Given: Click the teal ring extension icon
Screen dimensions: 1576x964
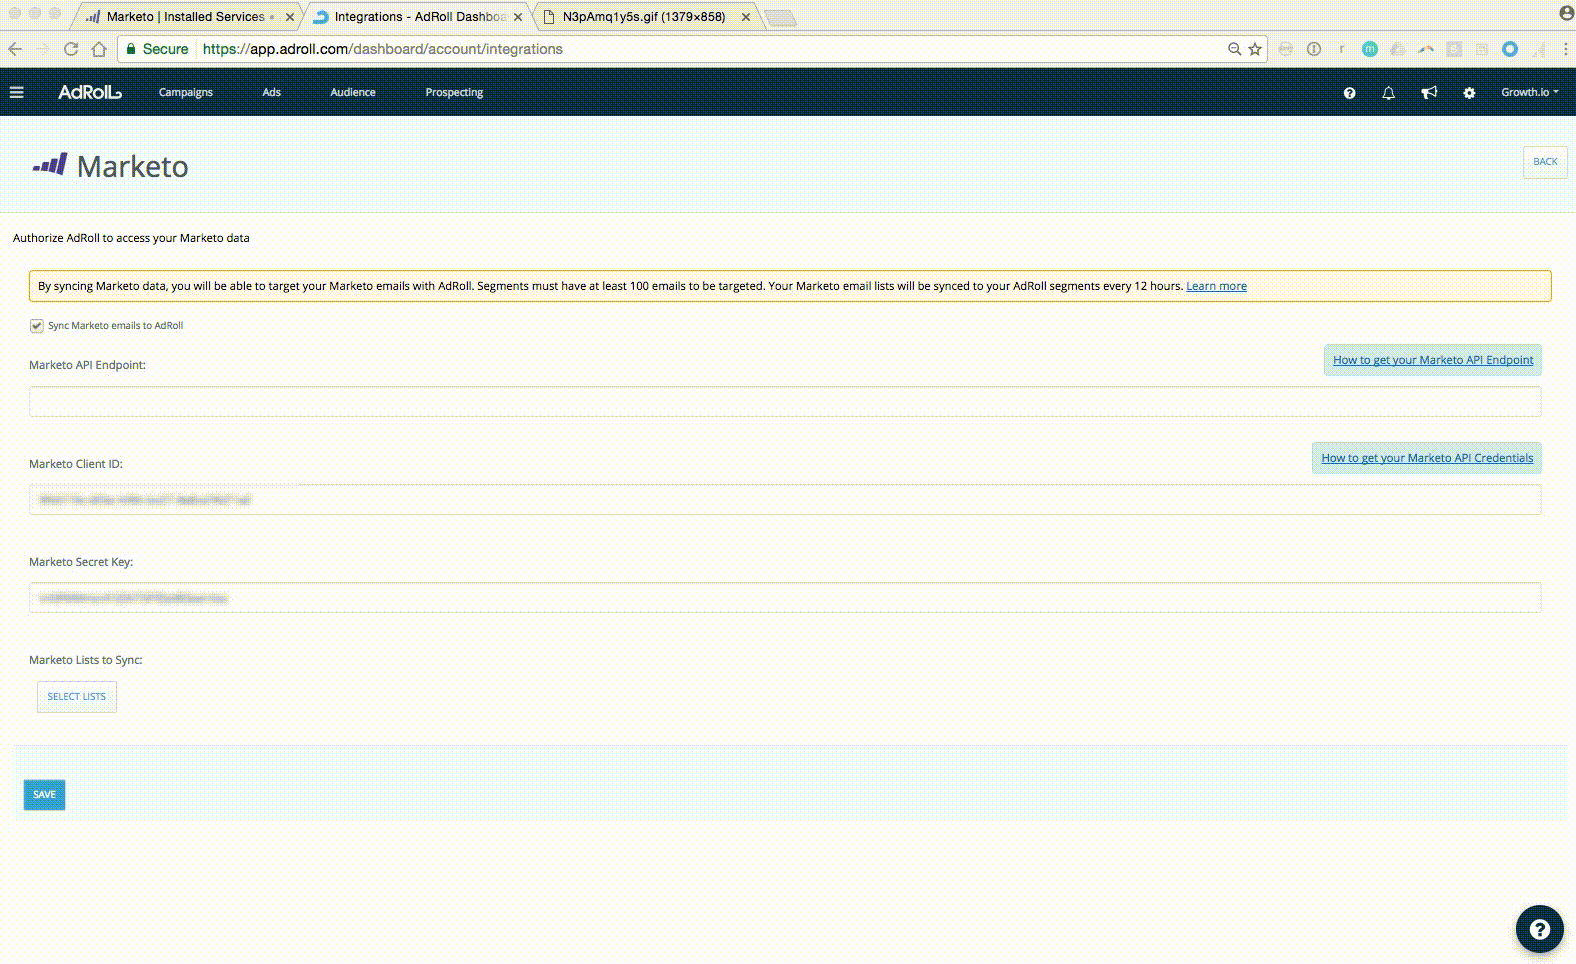Looking at the screenshot, I should tap(1510, 49).
